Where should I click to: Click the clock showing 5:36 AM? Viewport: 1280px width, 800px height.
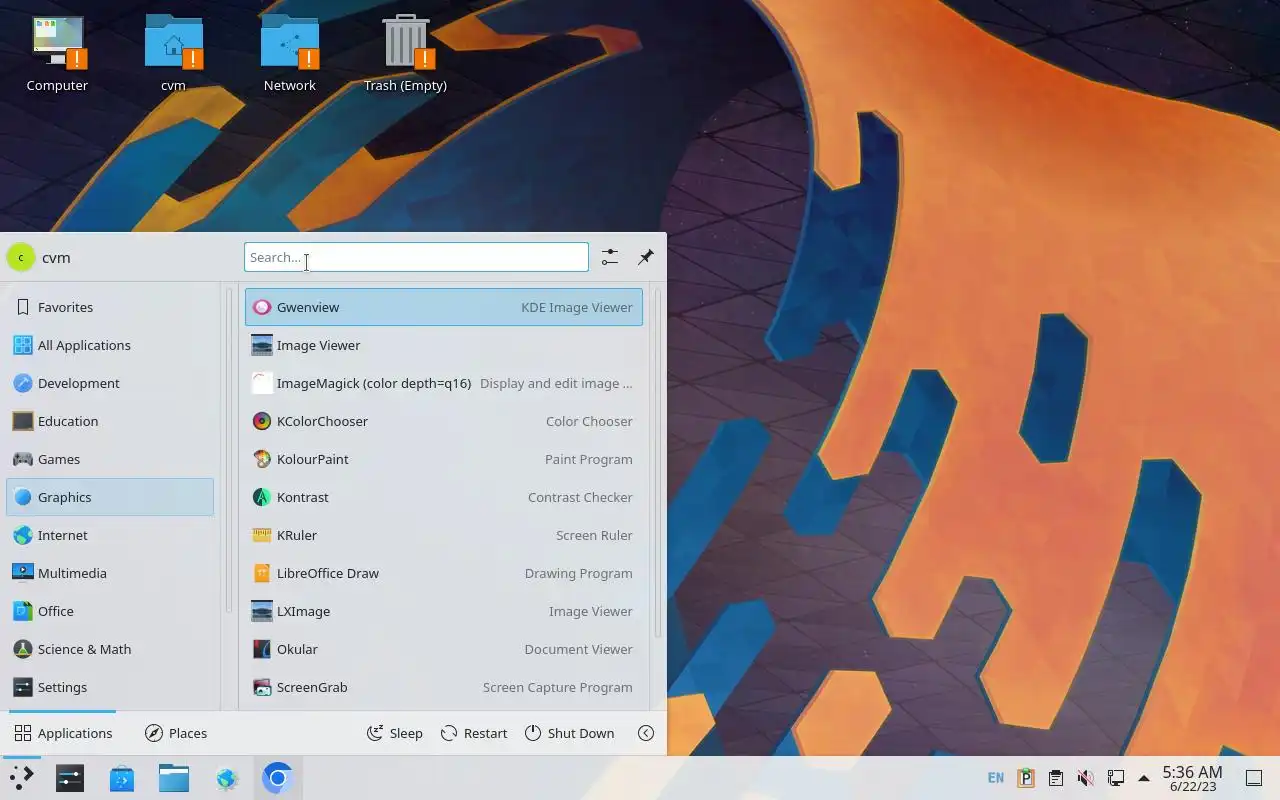tap(1192, 778)
